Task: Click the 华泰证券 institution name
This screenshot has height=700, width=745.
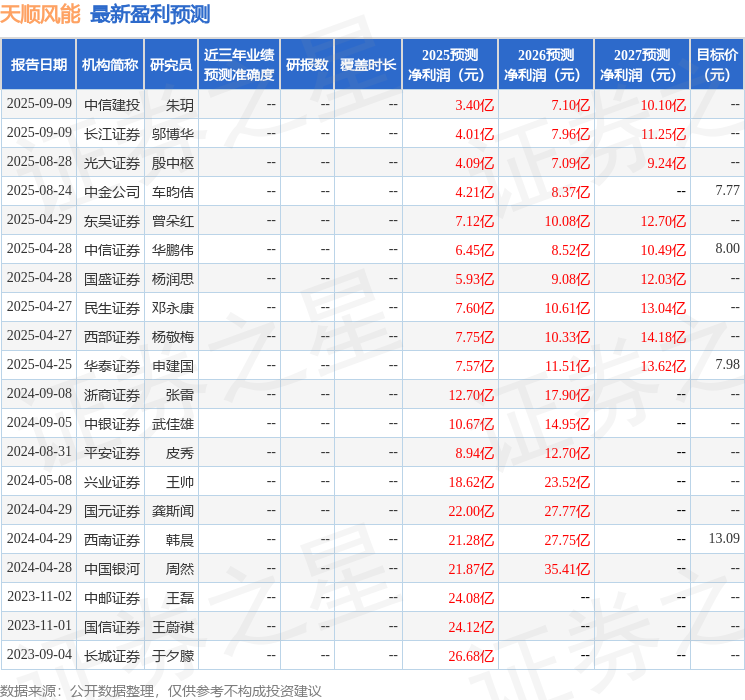Action: [111, 365]
